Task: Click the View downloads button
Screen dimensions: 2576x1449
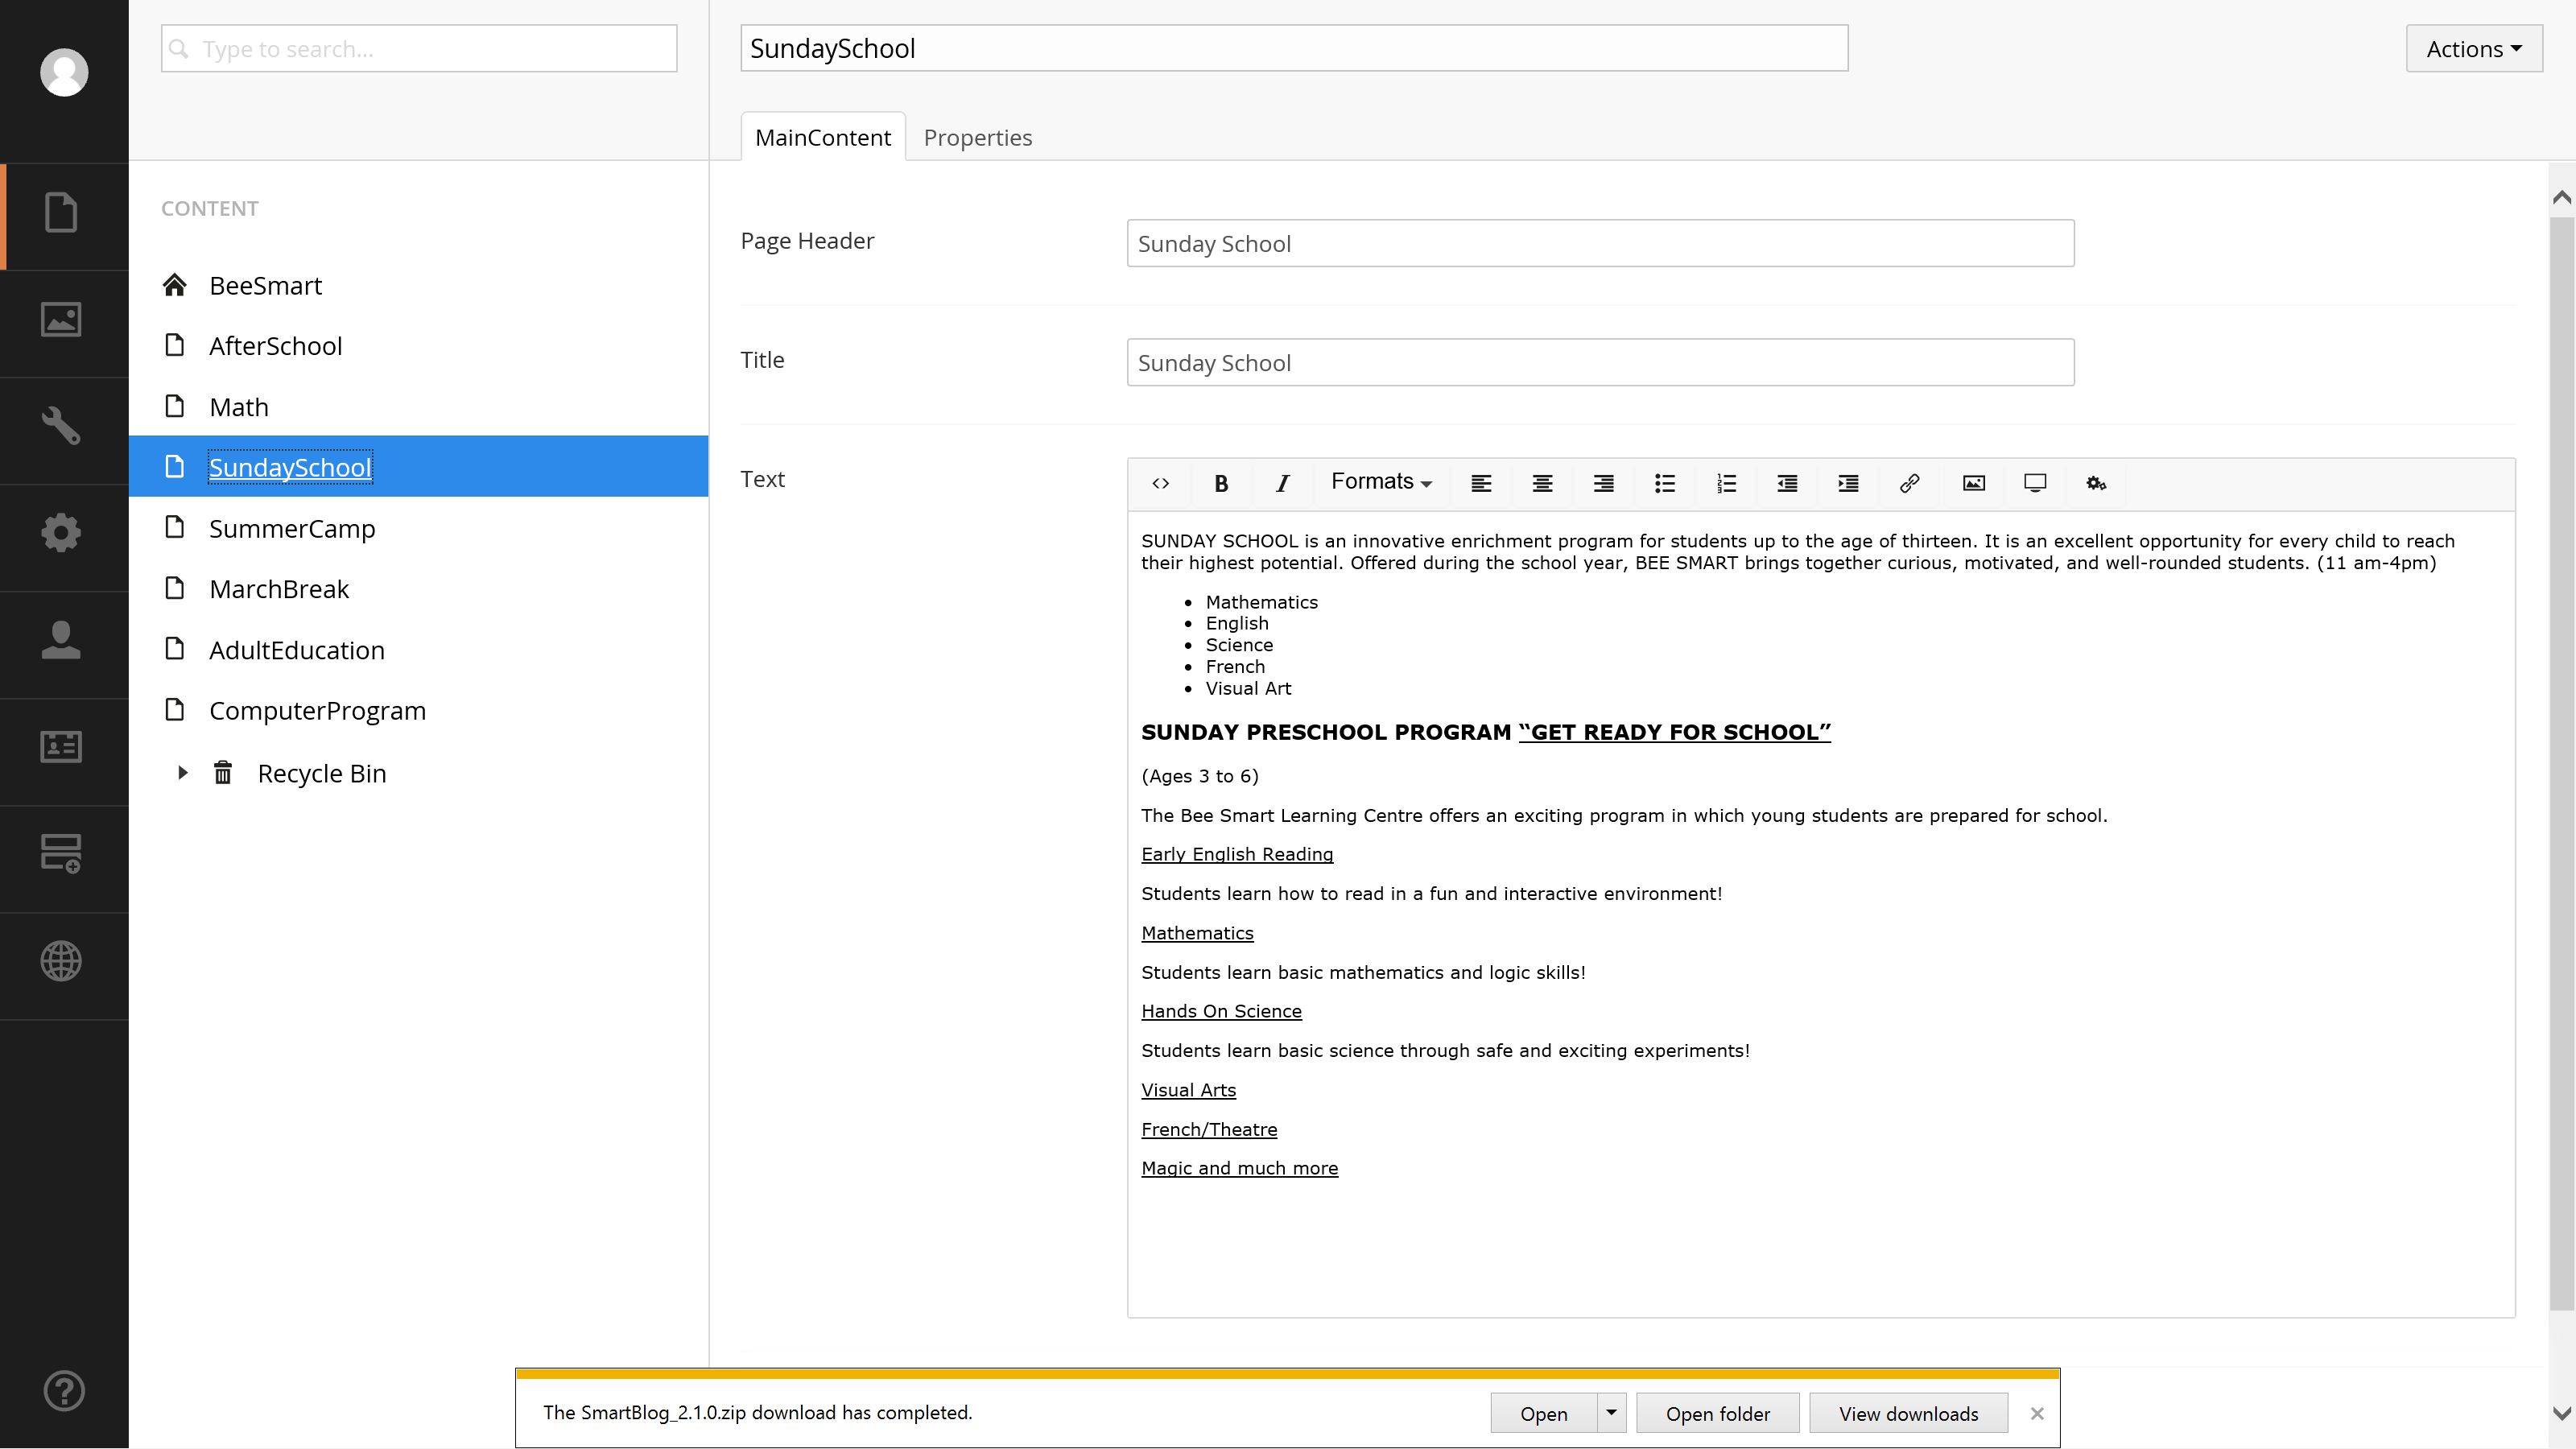Action: point(1908,1413)
